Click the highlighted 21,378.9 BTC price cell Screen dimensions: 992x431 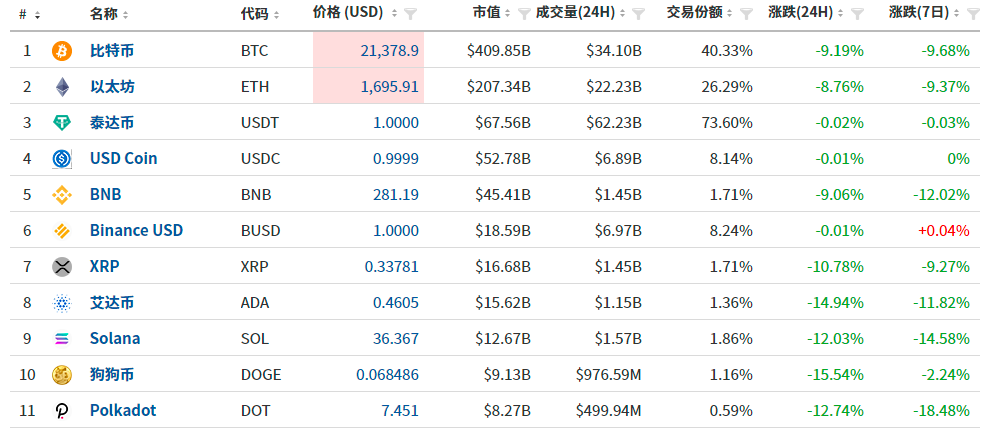pyautogui.click(x=368, y=51)
